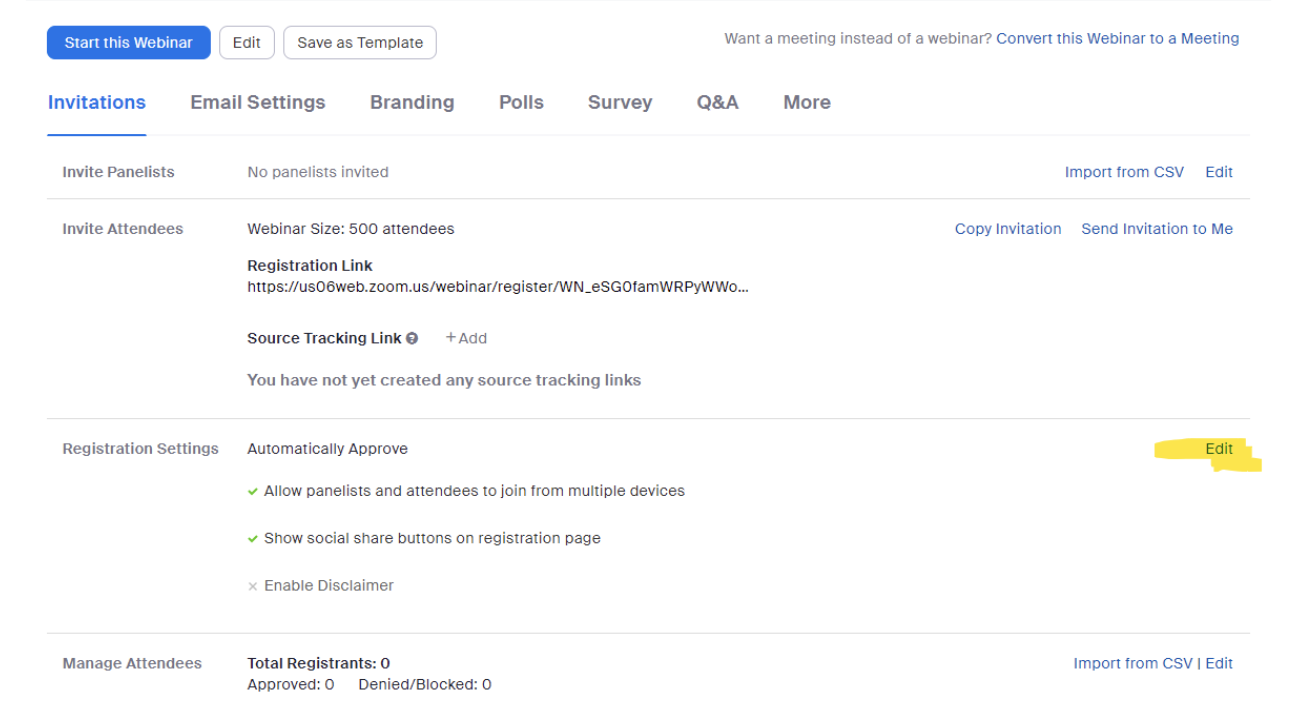Viewport: 1292px width, 724px height.
Task: Convert this Webinar to a Meeting
Action: 1117,38
